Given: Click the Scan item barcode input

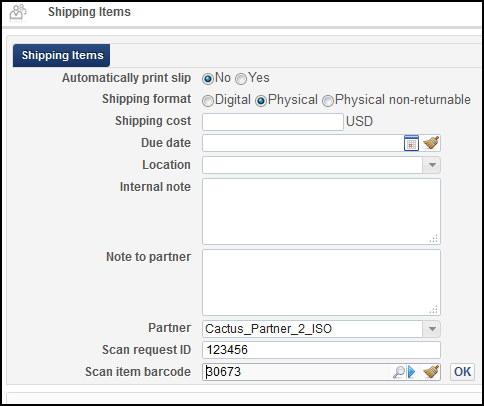Looking at the screenshot, I should coord(297,372).
